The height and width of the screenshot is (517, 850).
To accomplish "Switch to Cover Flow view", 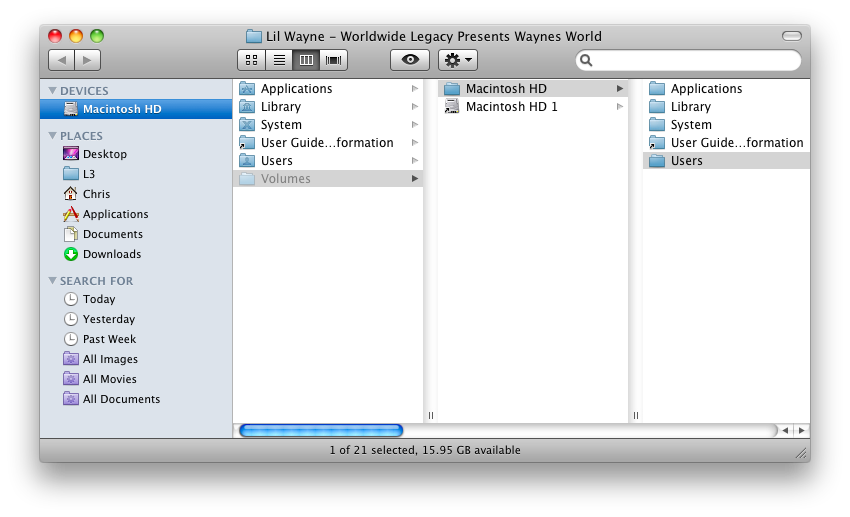I will pyautogui.click(x=334, y=60).
